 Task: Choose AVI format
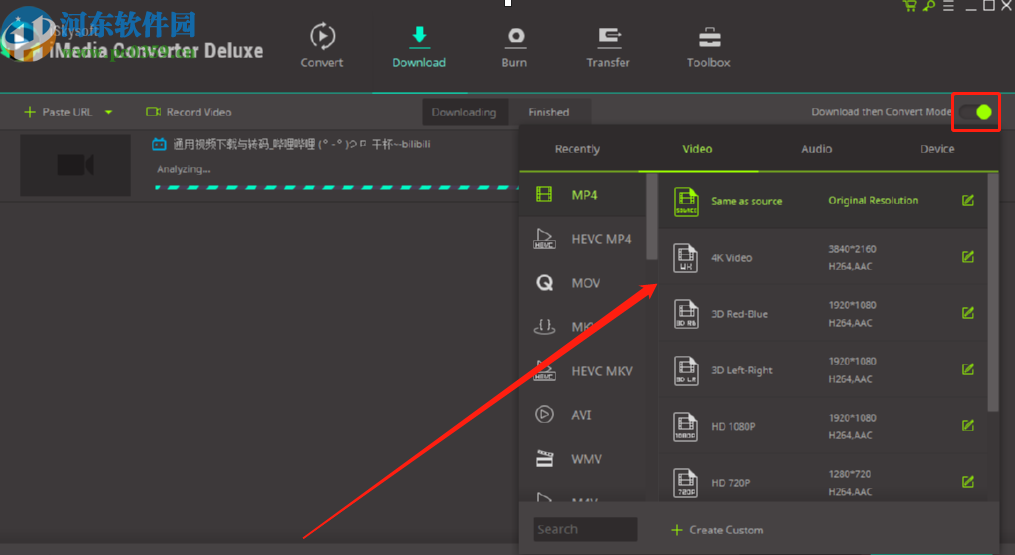583,415
